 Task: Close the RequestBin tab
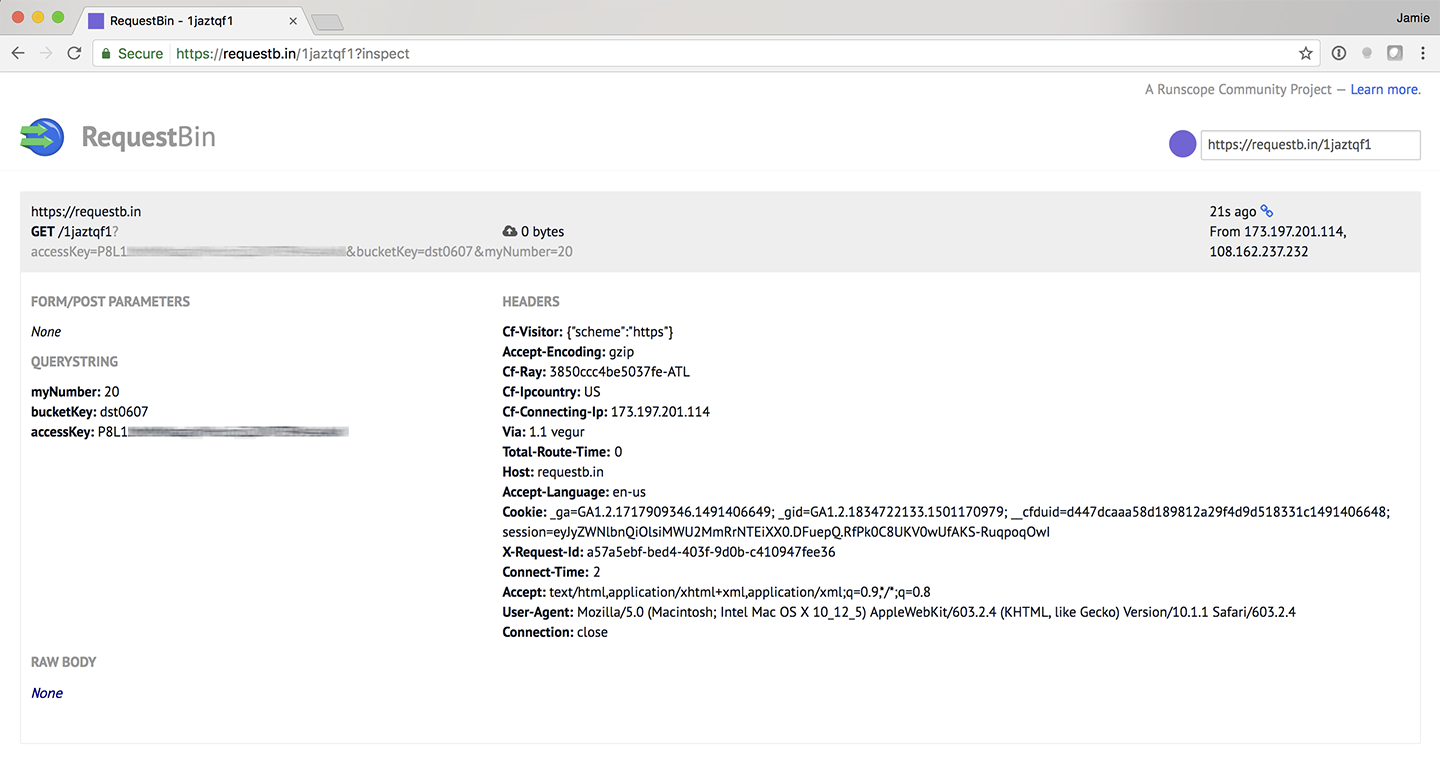[x=293, y=21]
